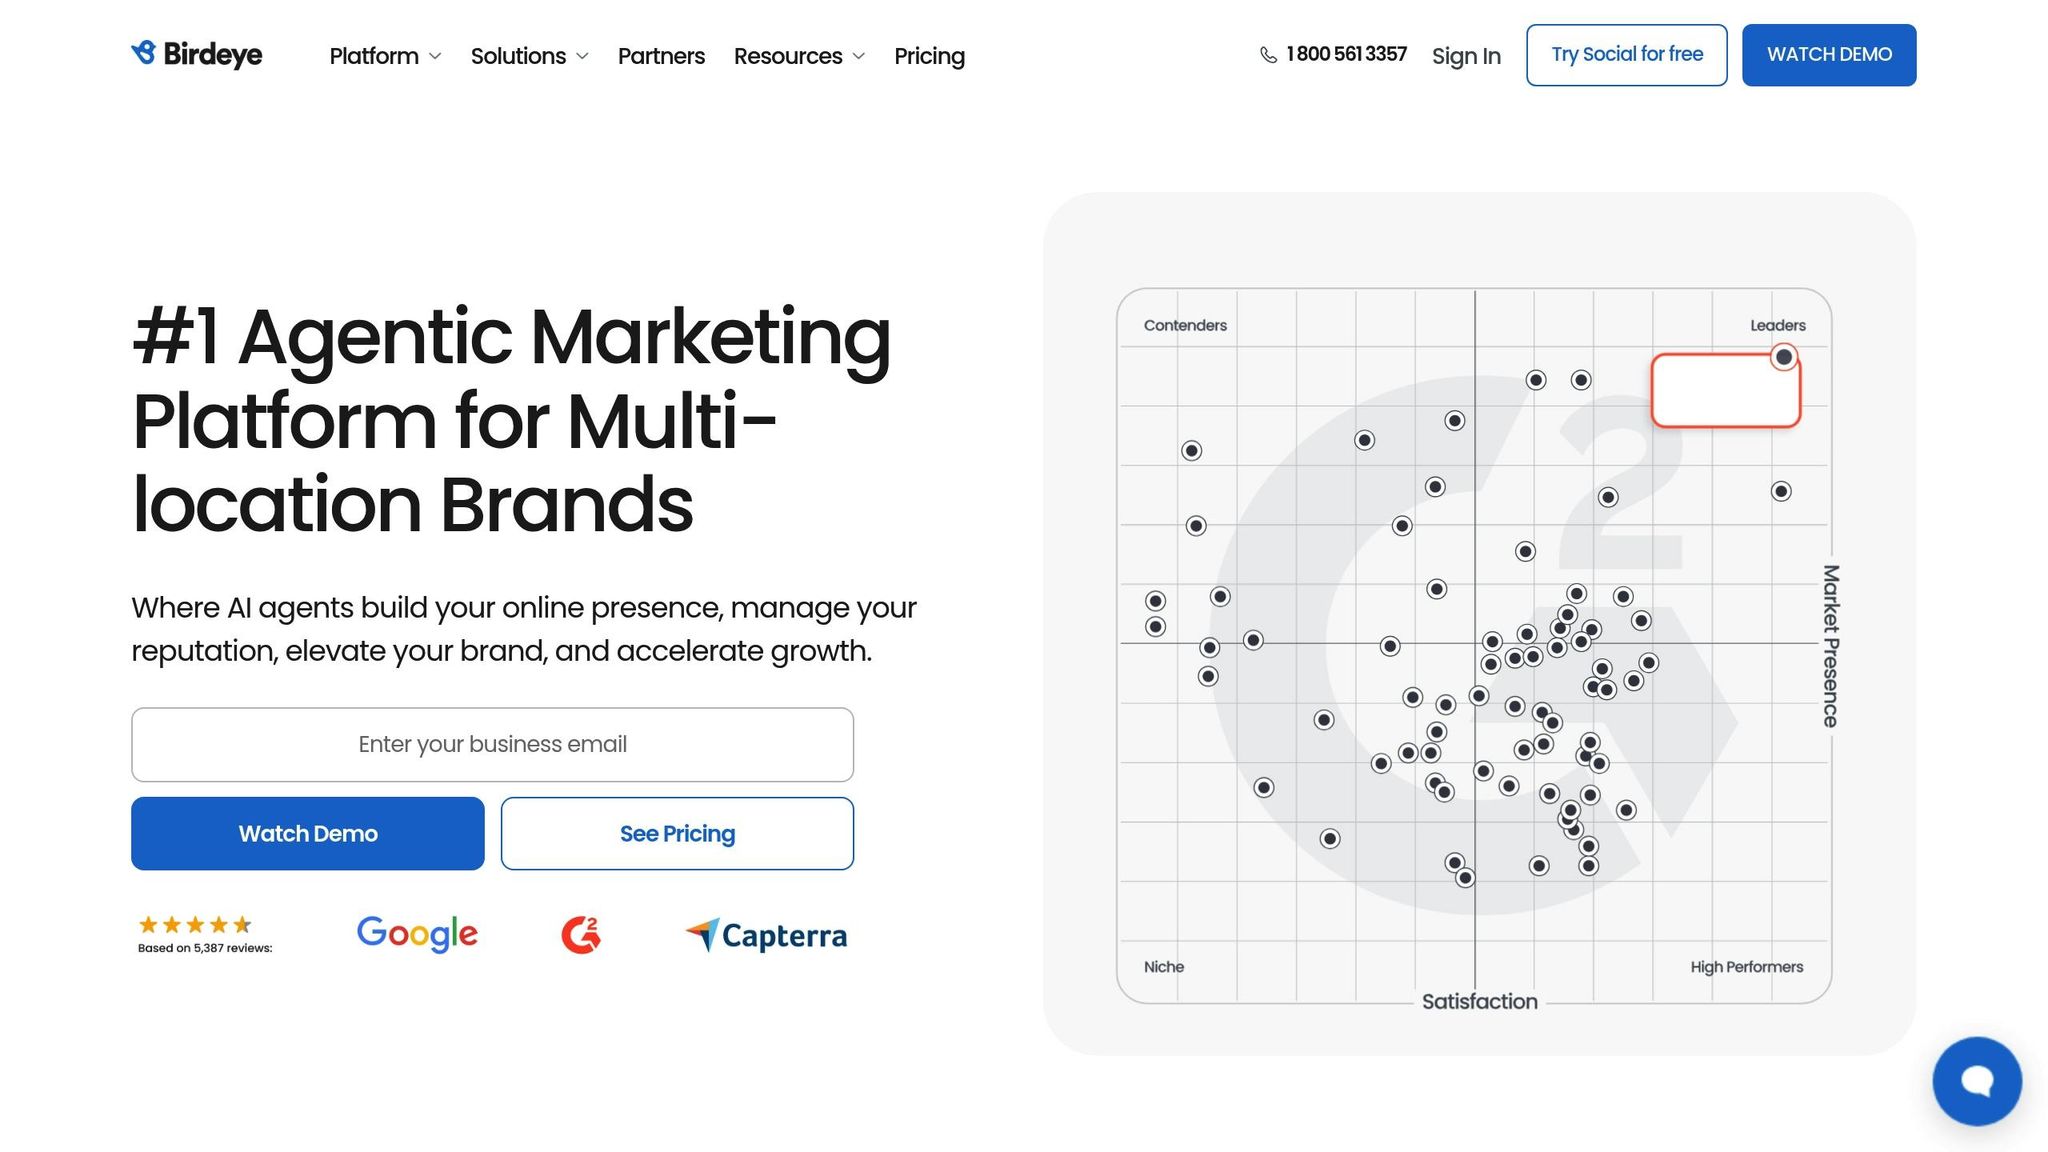Click the Capterra logo
The width and height of the screenshot is (2048, 1152).
(x=766, y=935)
